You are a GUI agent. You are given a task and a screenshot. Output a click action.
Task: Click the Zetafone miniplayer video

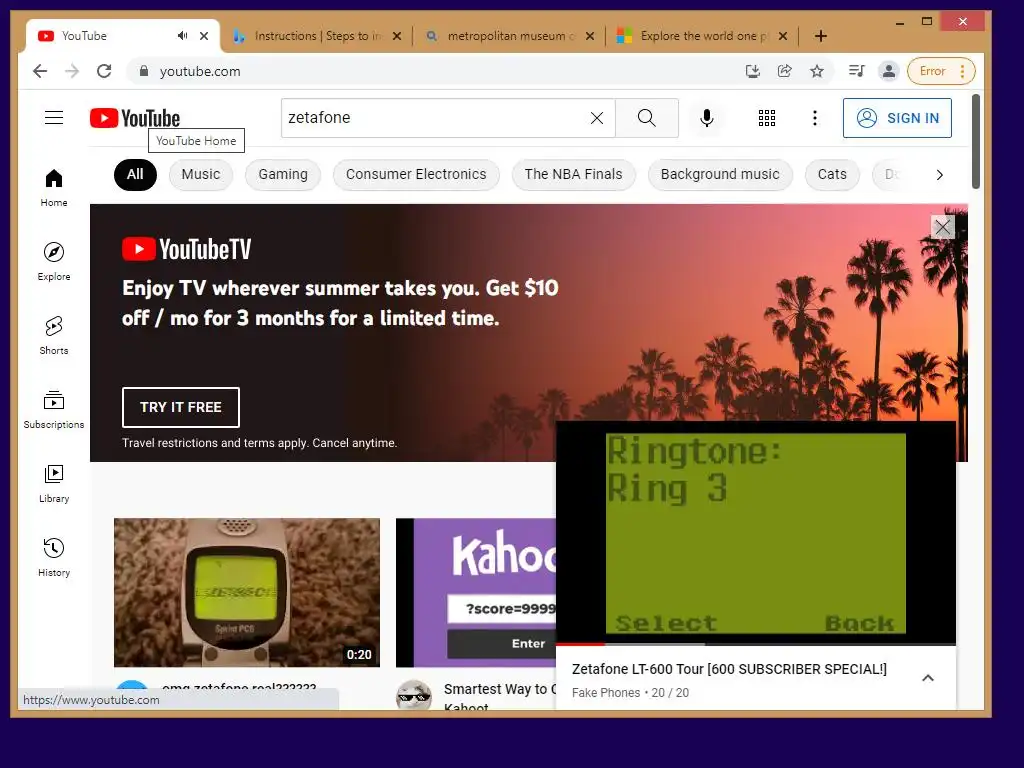point(756,532)
